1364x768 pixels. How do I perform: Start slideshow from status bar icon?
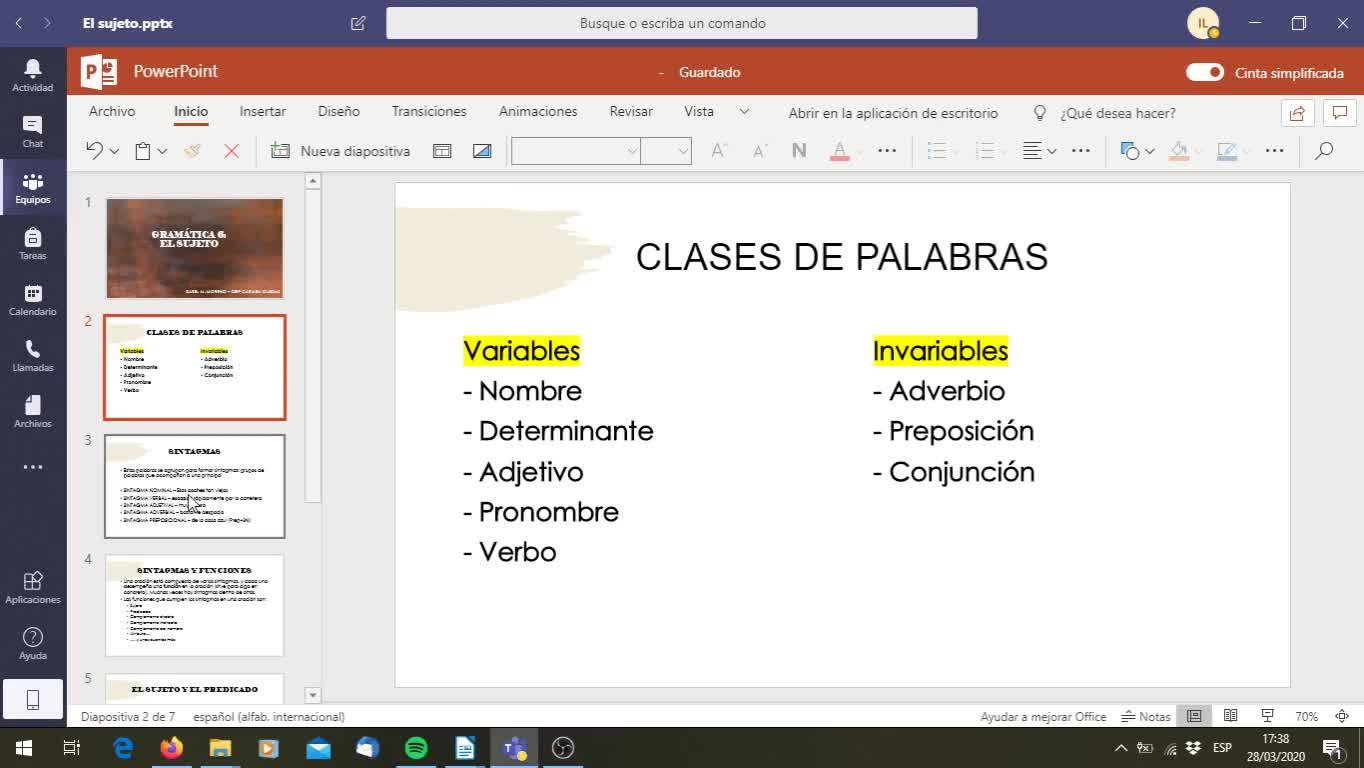[1267, 716]
